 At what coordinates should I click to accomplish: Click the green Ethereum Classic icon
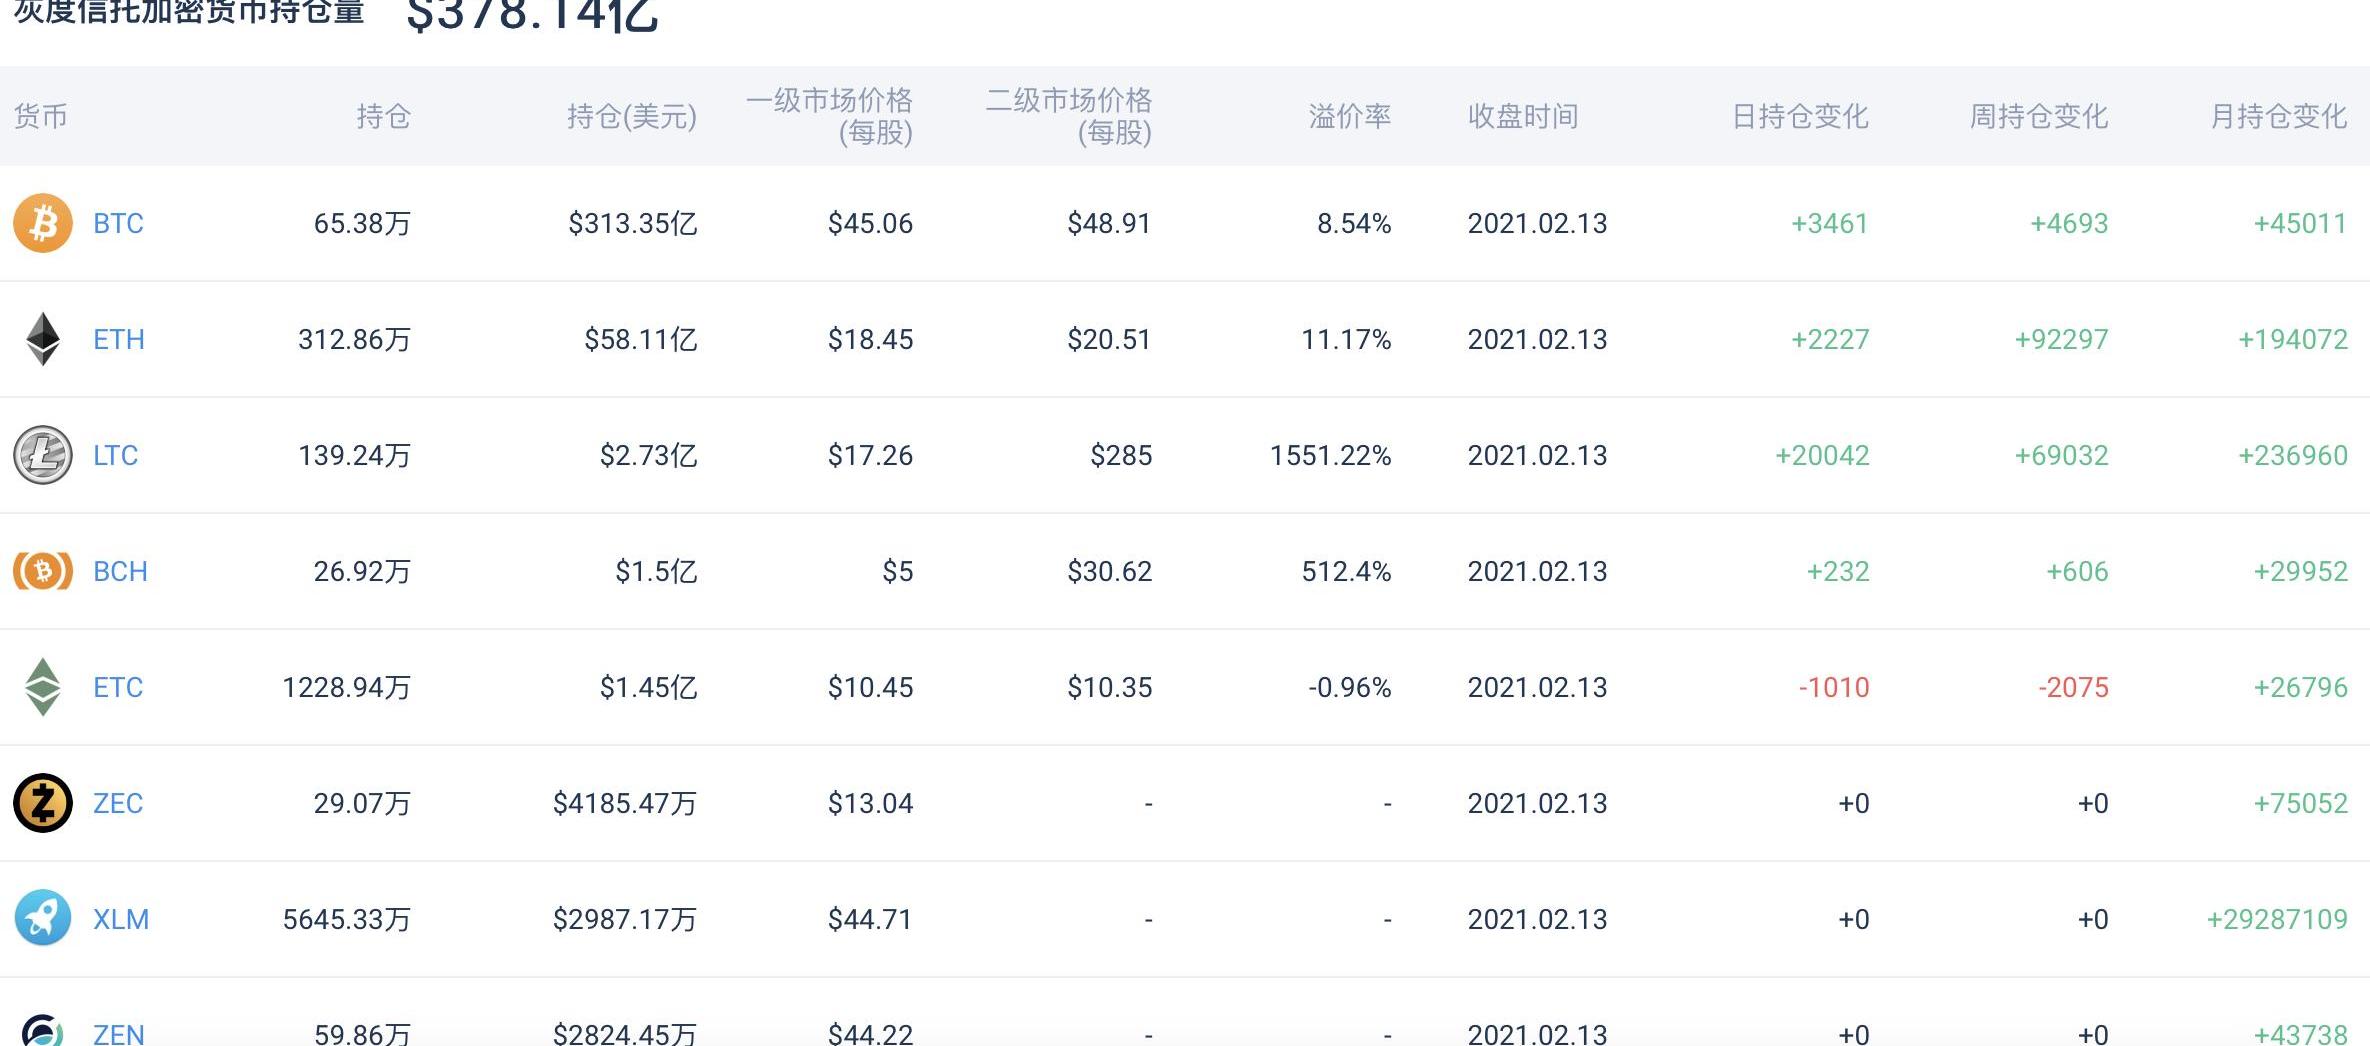(42, 687)
